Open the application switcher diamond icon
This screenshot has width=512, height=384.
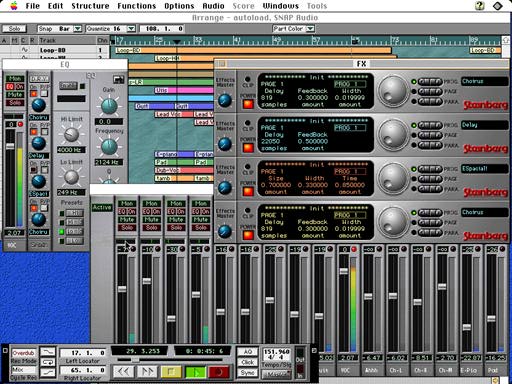498,6
